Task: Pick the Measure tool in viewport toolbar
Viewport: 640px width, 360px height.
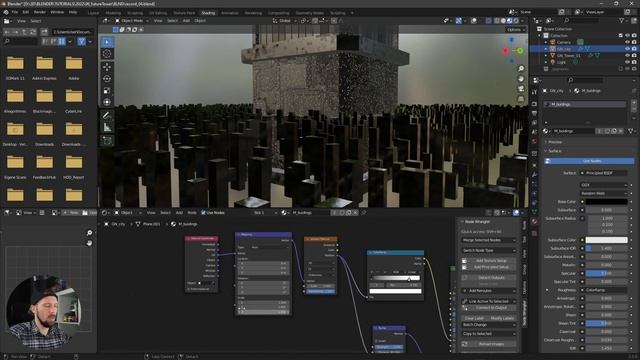Action: coord(107,127)
